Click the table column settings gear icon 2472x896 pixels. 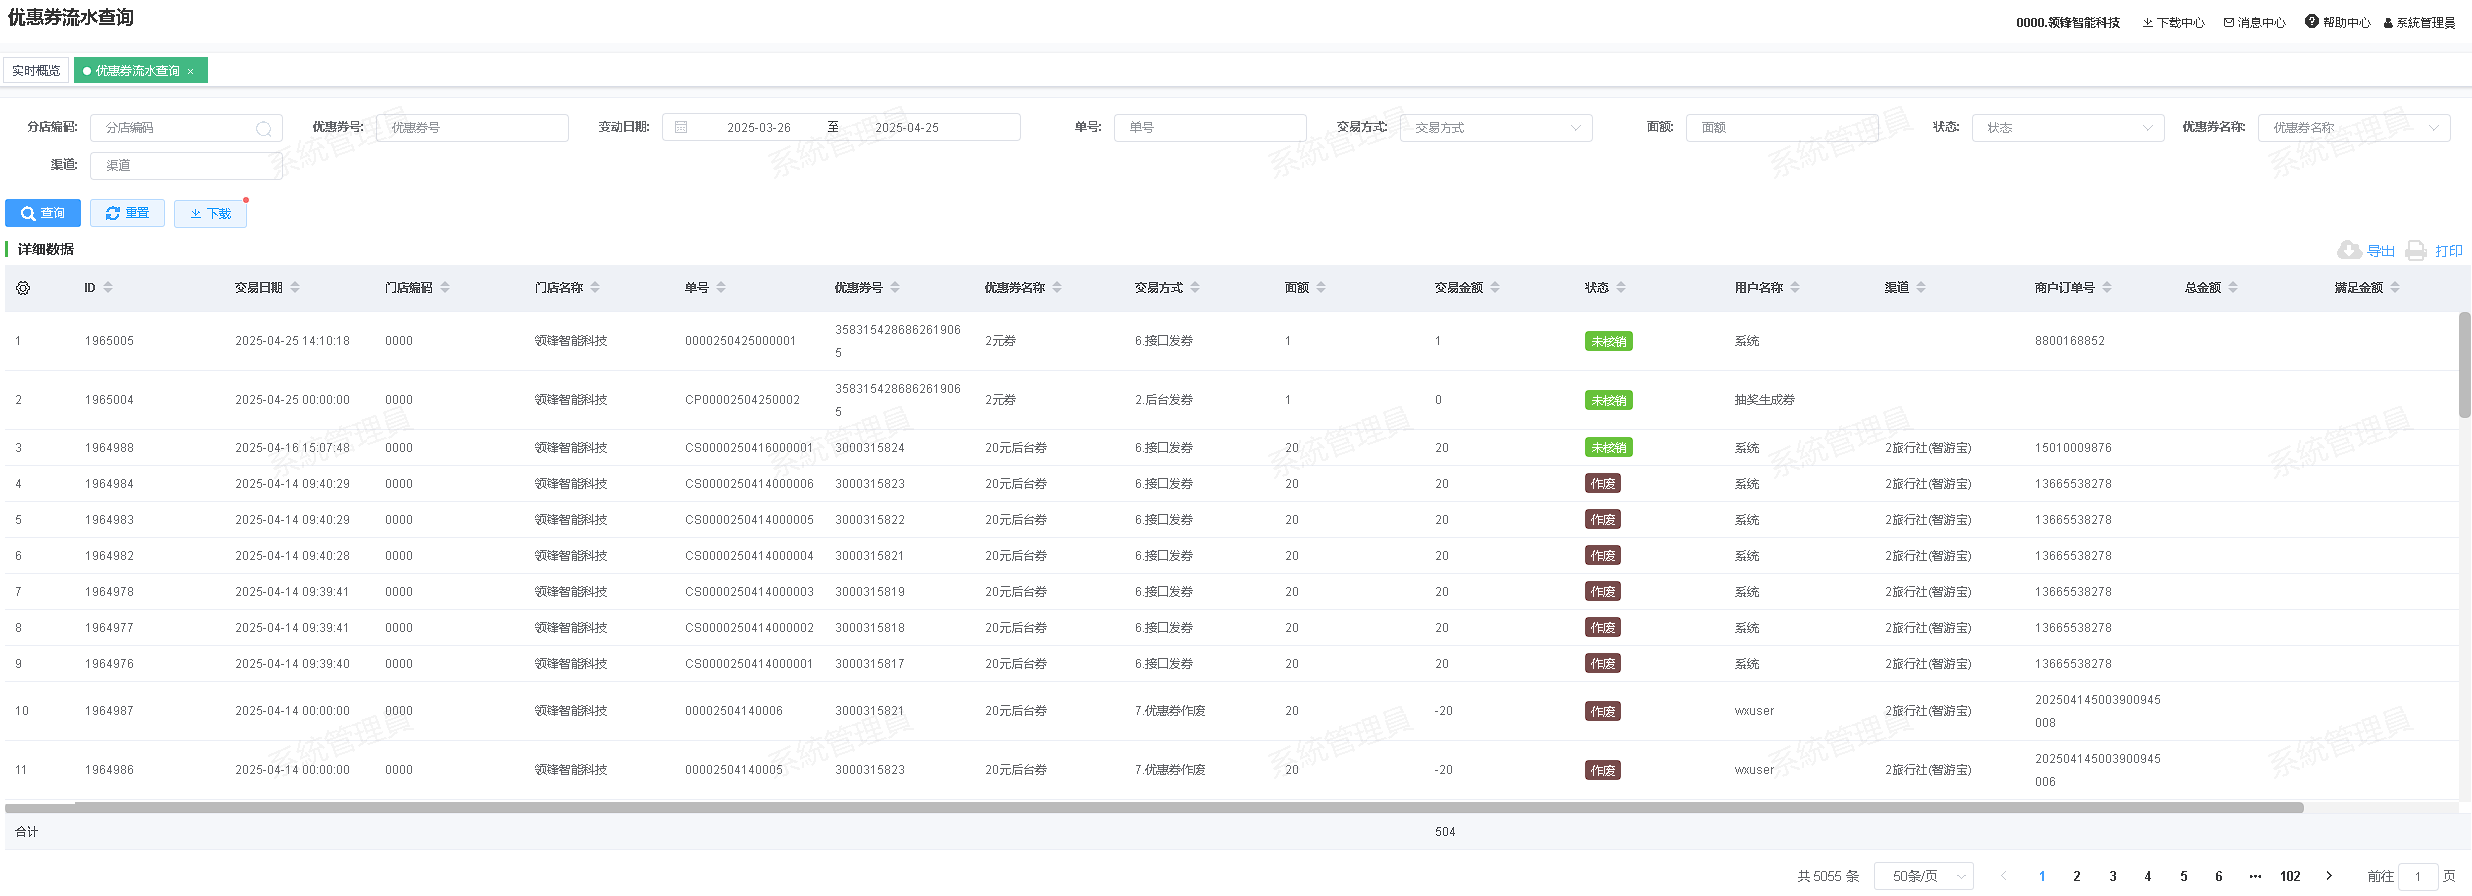coord(23,288)
